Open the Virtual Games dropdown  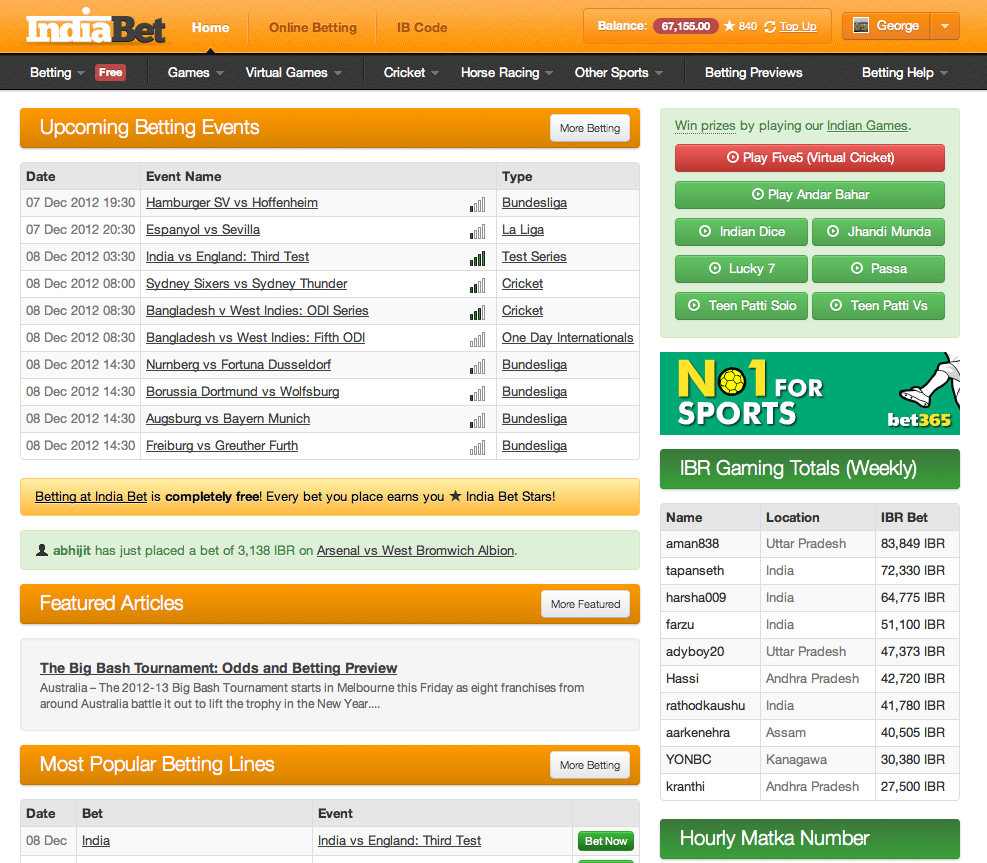(293, 72)
